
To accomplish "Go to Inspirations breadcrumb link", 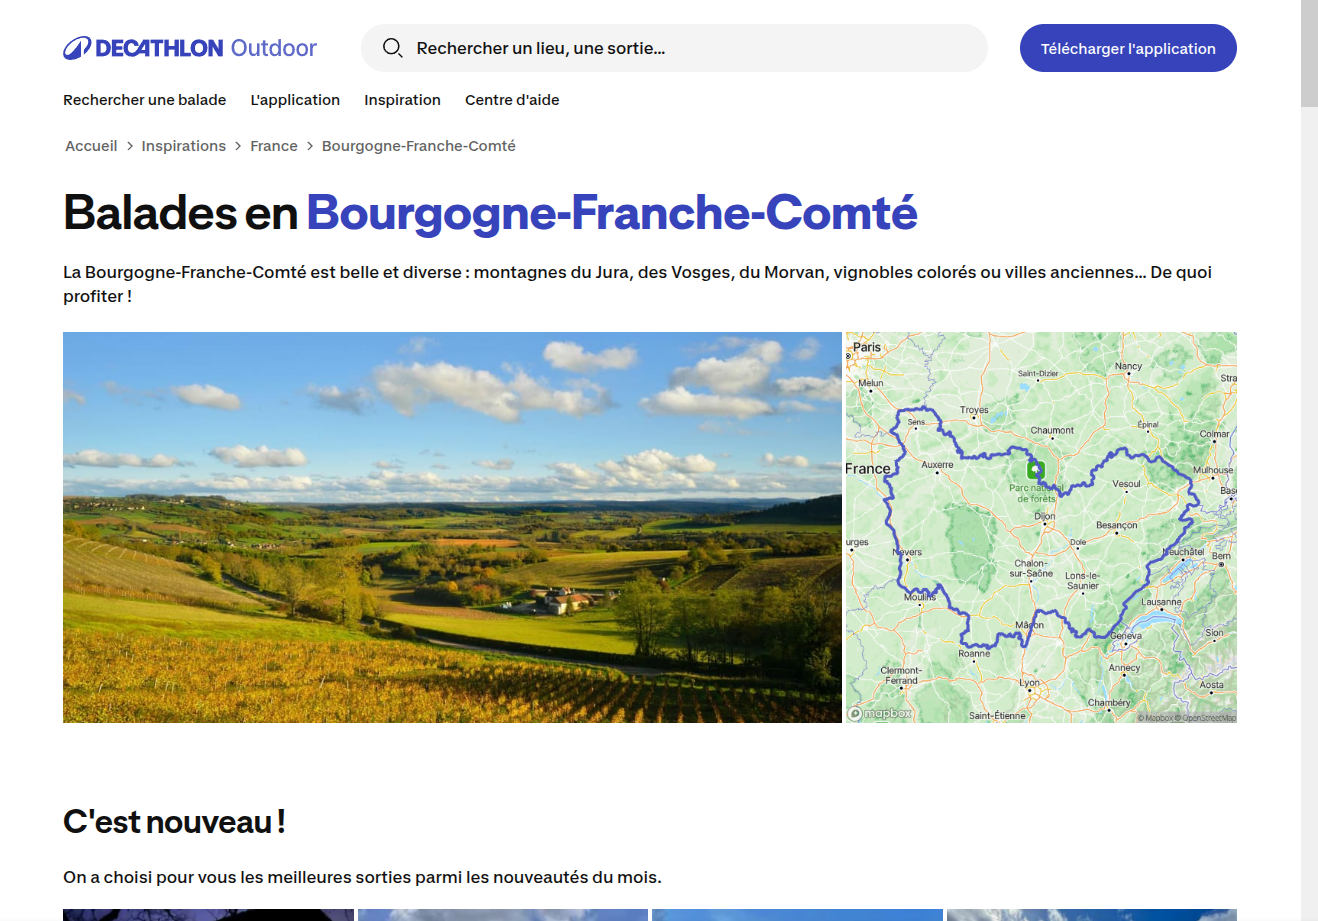I will point(184,146).
